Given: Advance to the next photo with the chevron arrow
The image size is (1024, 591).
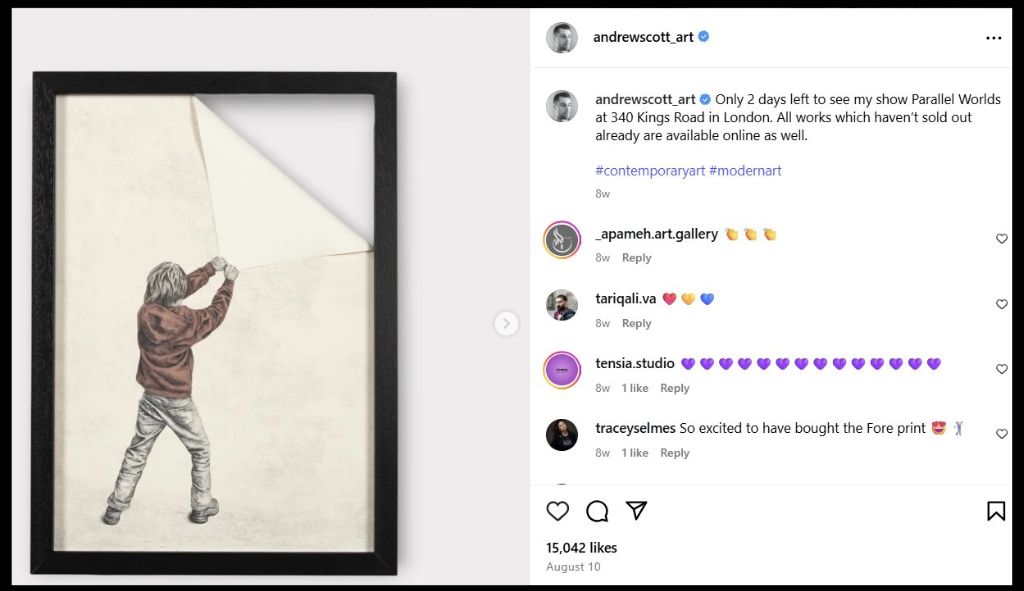Looking at the screenshot, I should click(507, 324).
